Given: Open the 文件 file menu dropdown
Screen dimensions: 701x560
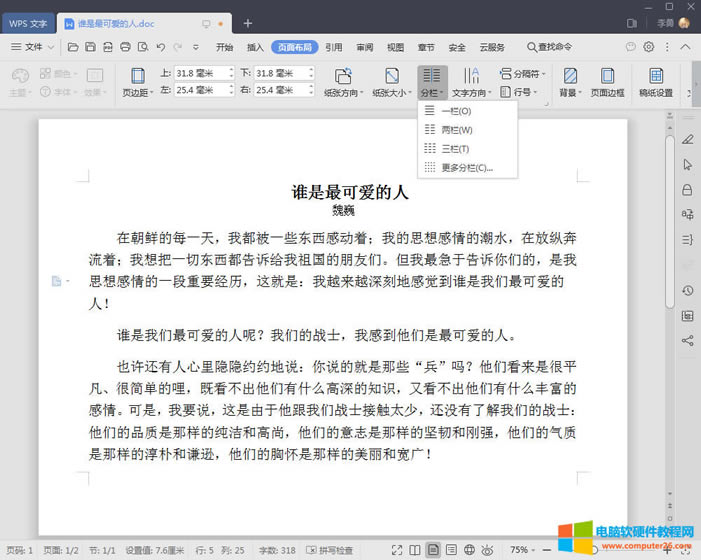Looking at the screenshot, I should 34,47.
